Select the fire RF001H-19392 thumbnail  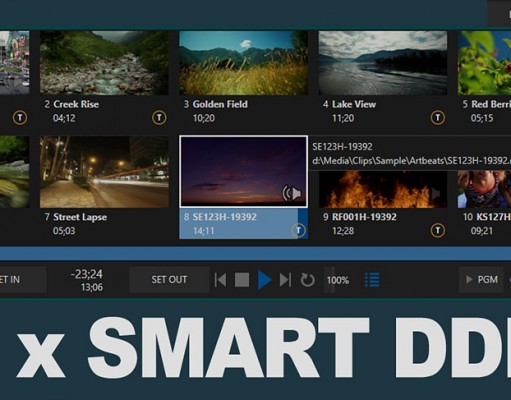click(383, 189)
